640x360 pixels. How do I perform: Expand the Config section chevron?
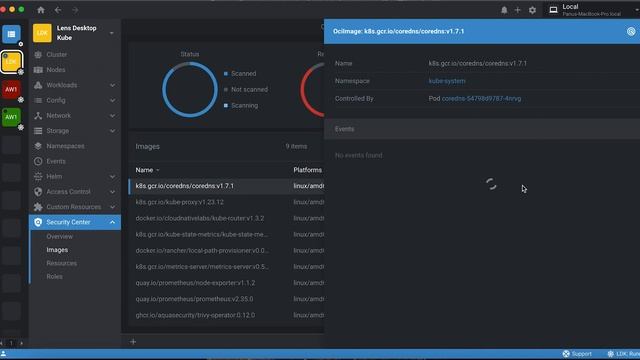[112, 100]
